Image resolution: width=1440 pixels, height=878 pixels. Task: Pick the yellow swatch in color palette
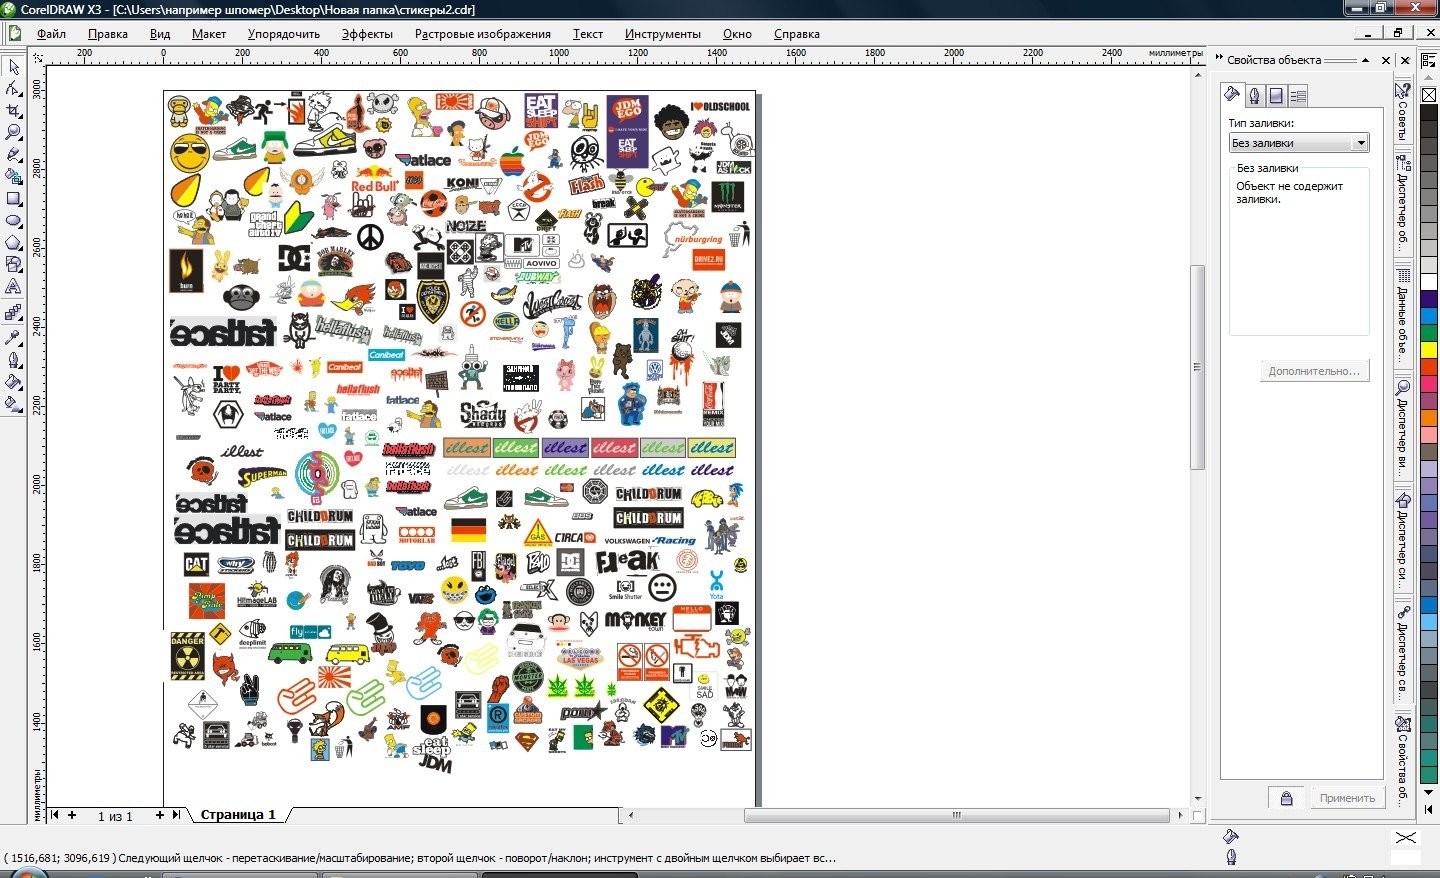coord(1429,349)
